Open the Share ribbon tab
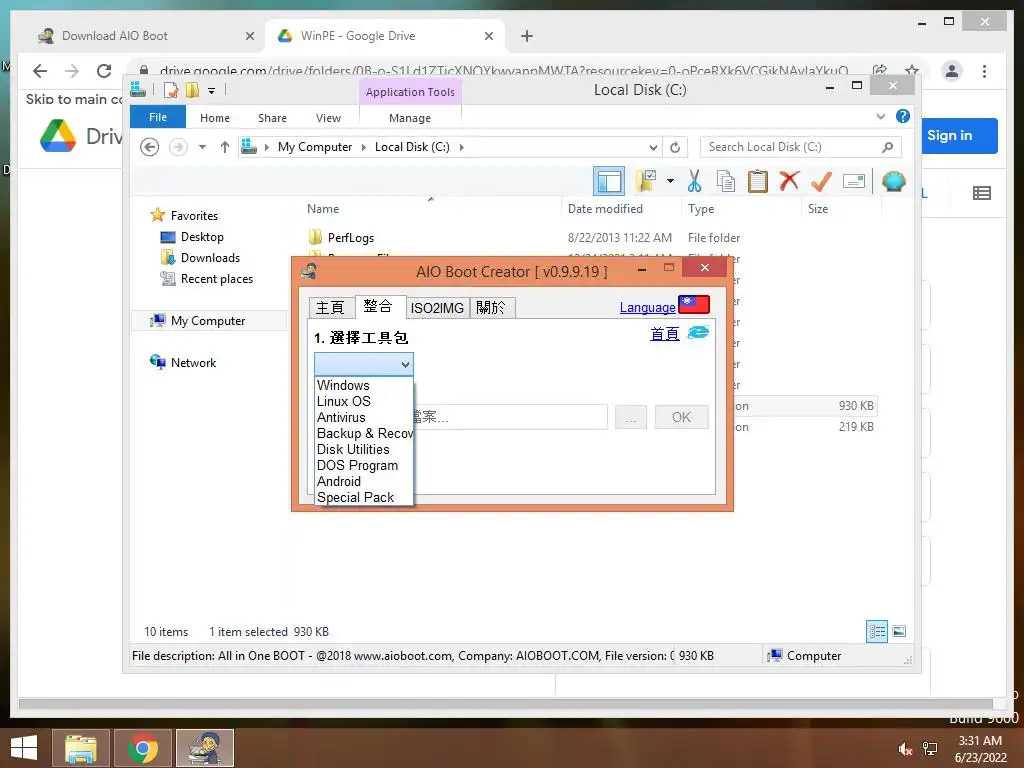 coord(272,118)
